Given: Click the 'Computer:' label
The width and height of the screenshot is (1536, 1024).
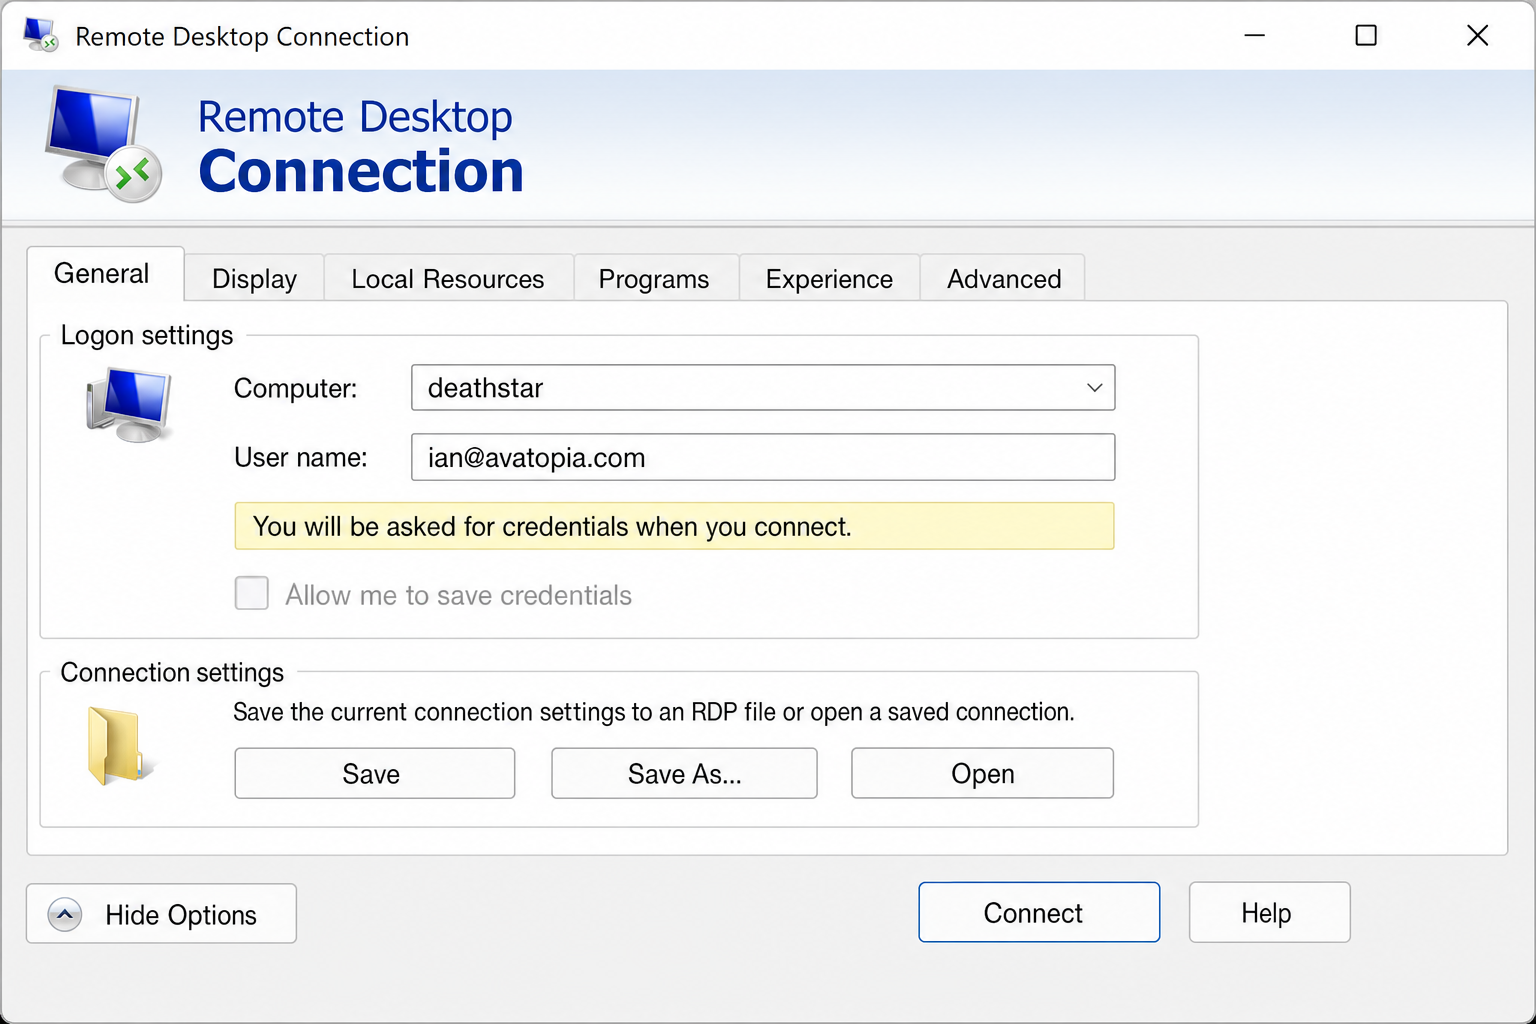Looking at the screenshot, I should point(296,388).
